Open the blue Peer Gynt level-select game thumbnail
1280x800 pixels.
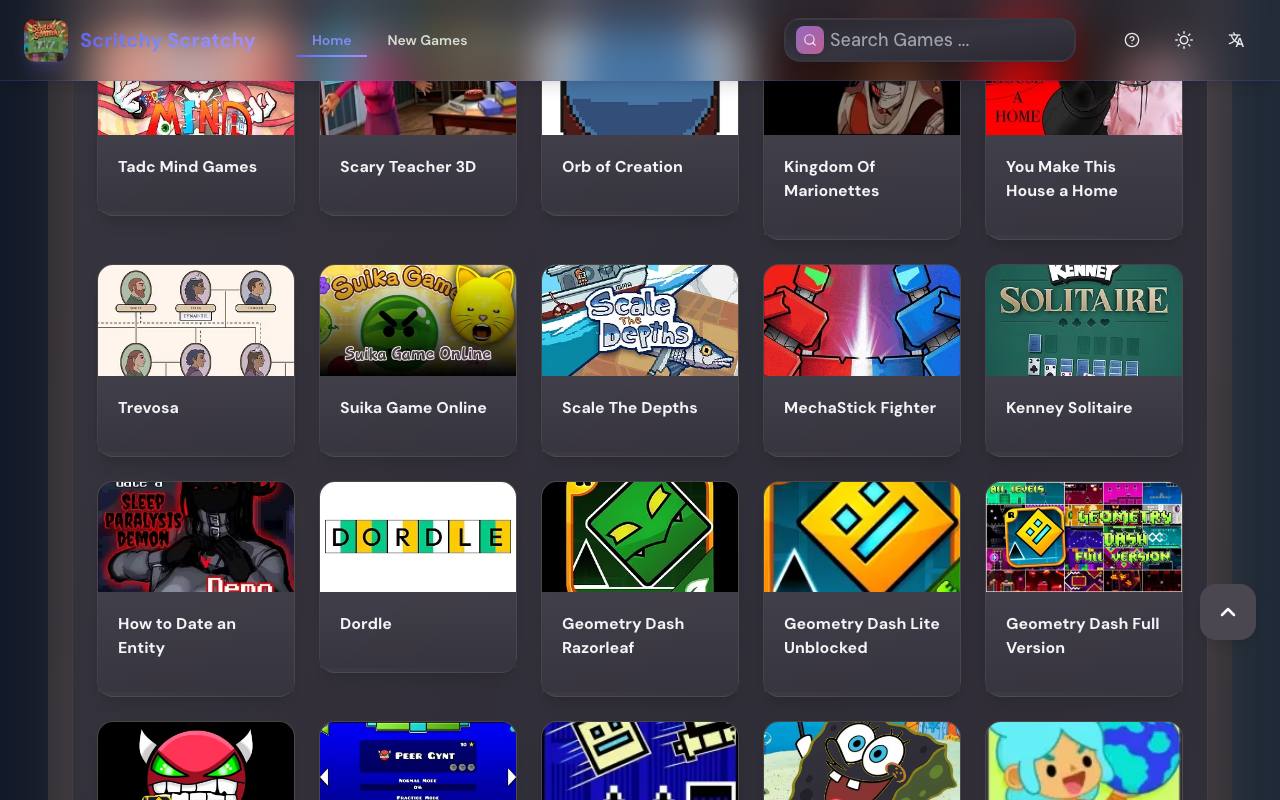(418, 761)
